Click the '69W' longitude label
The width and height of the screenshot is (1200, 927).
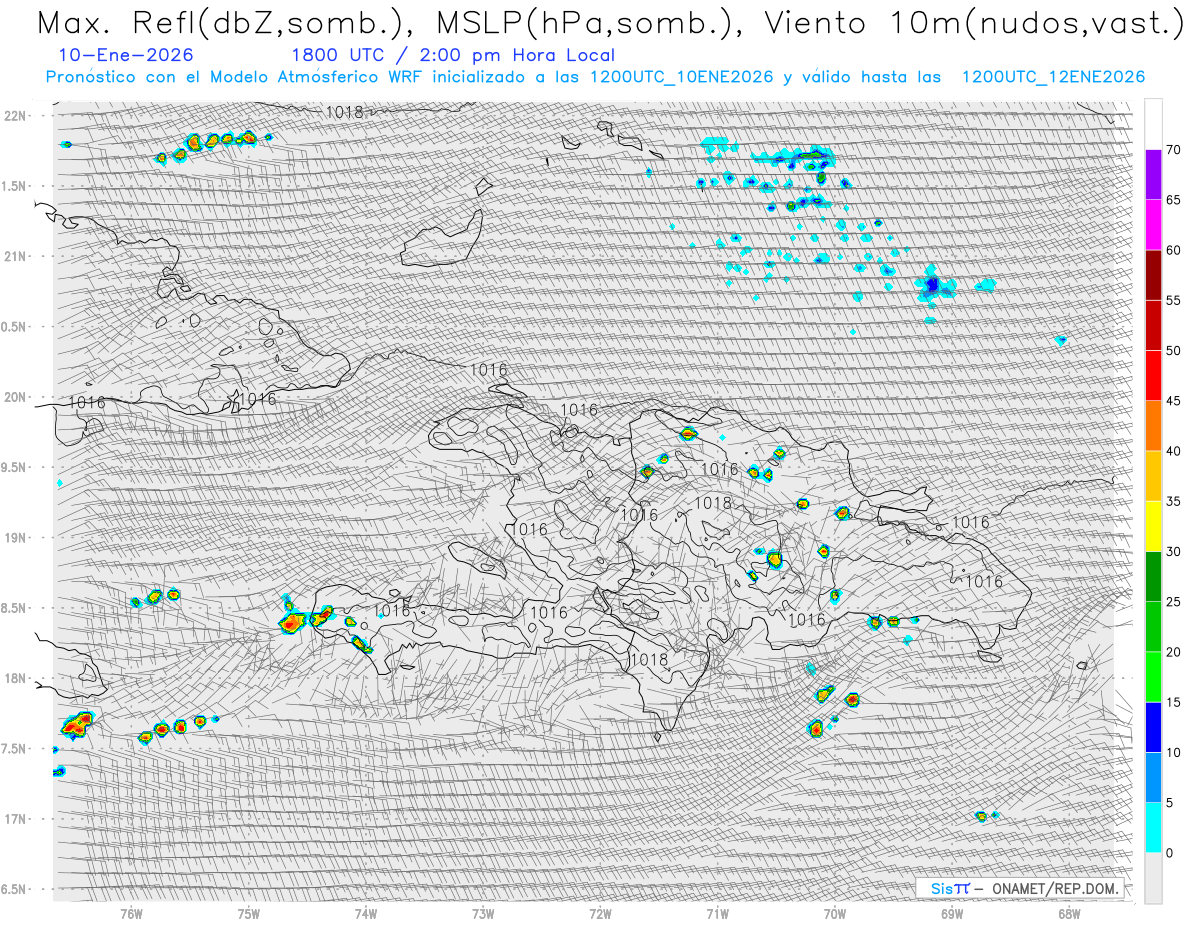pyautogui.click(x=951, y=913)
